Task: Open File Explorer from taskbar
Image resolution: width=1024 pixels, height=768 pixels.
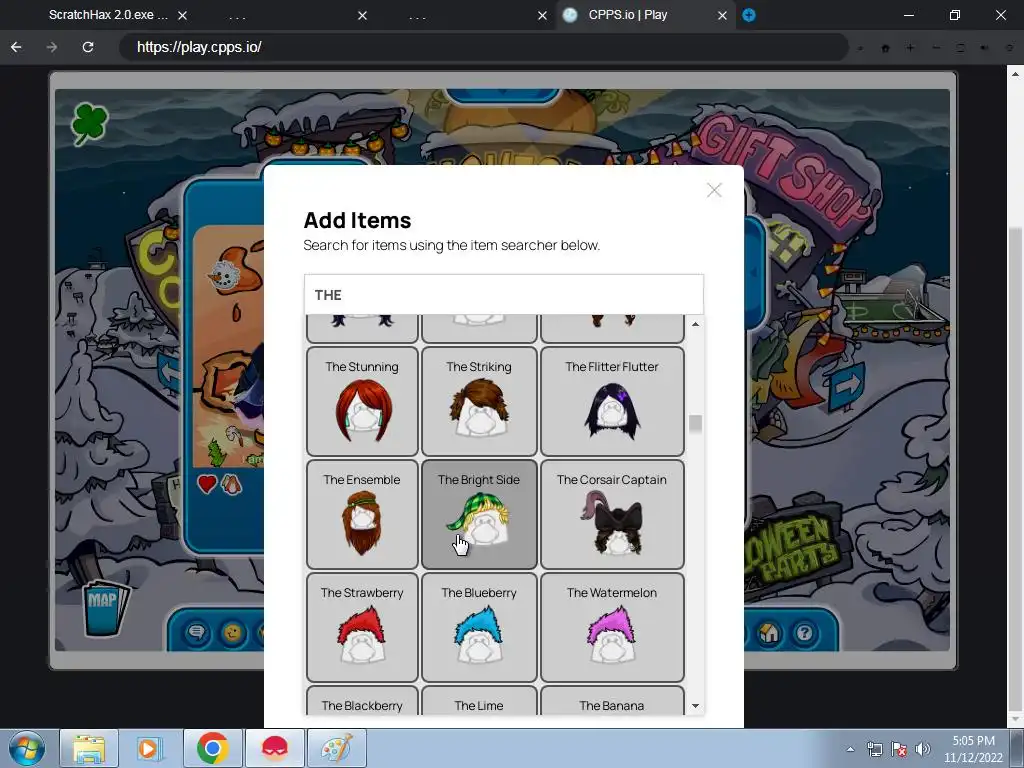Action: click(x=89, y=748)
